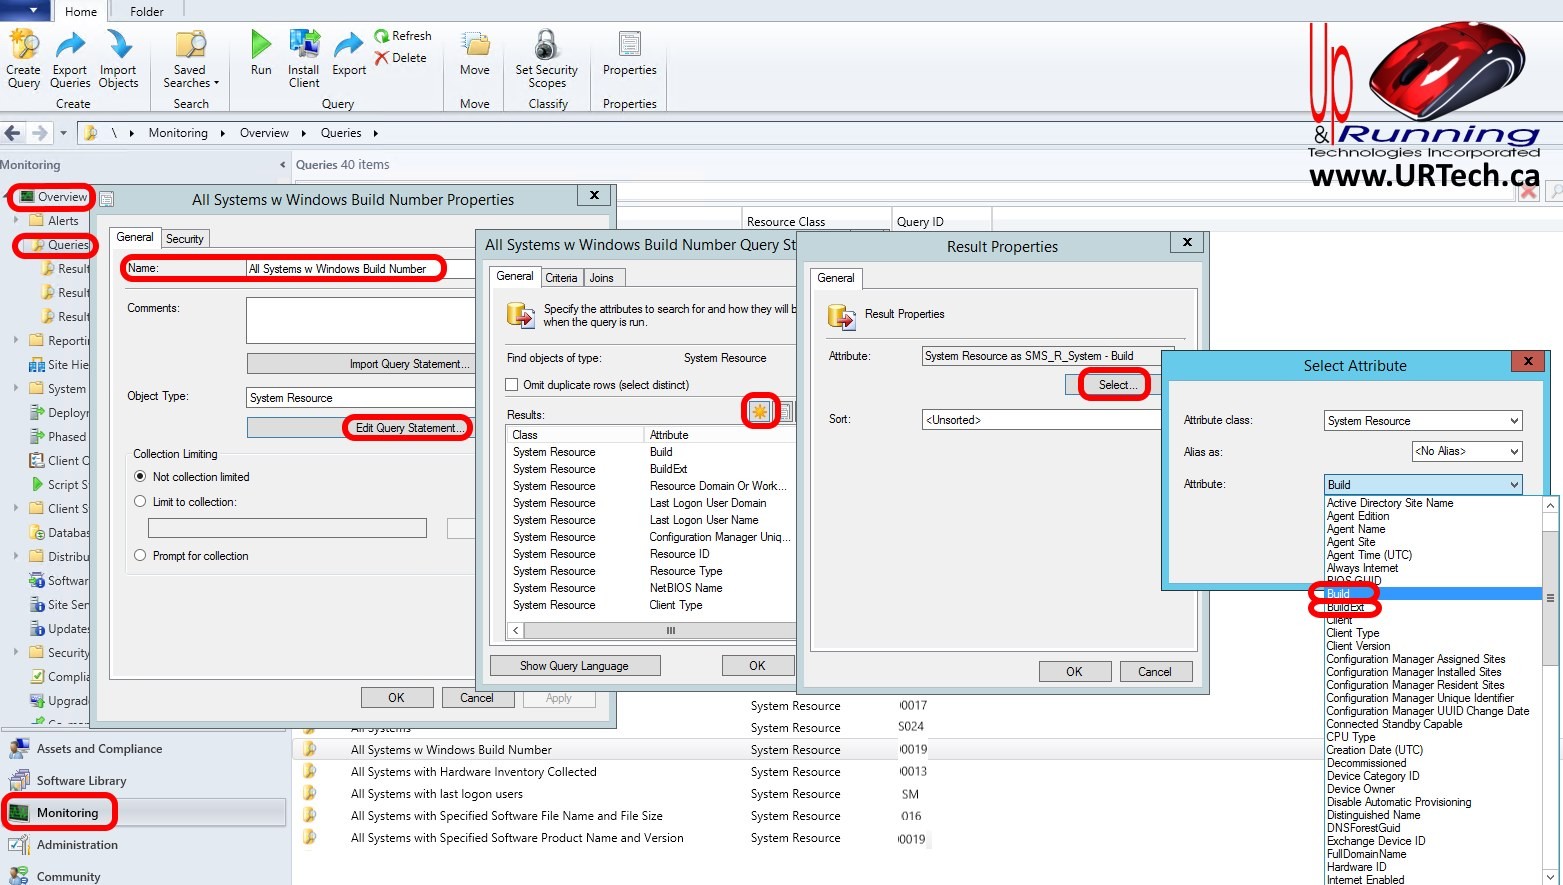Open the Attribute class dropdown
Viewport: 1563px width, 885px height.
[x=1422, y=421]
